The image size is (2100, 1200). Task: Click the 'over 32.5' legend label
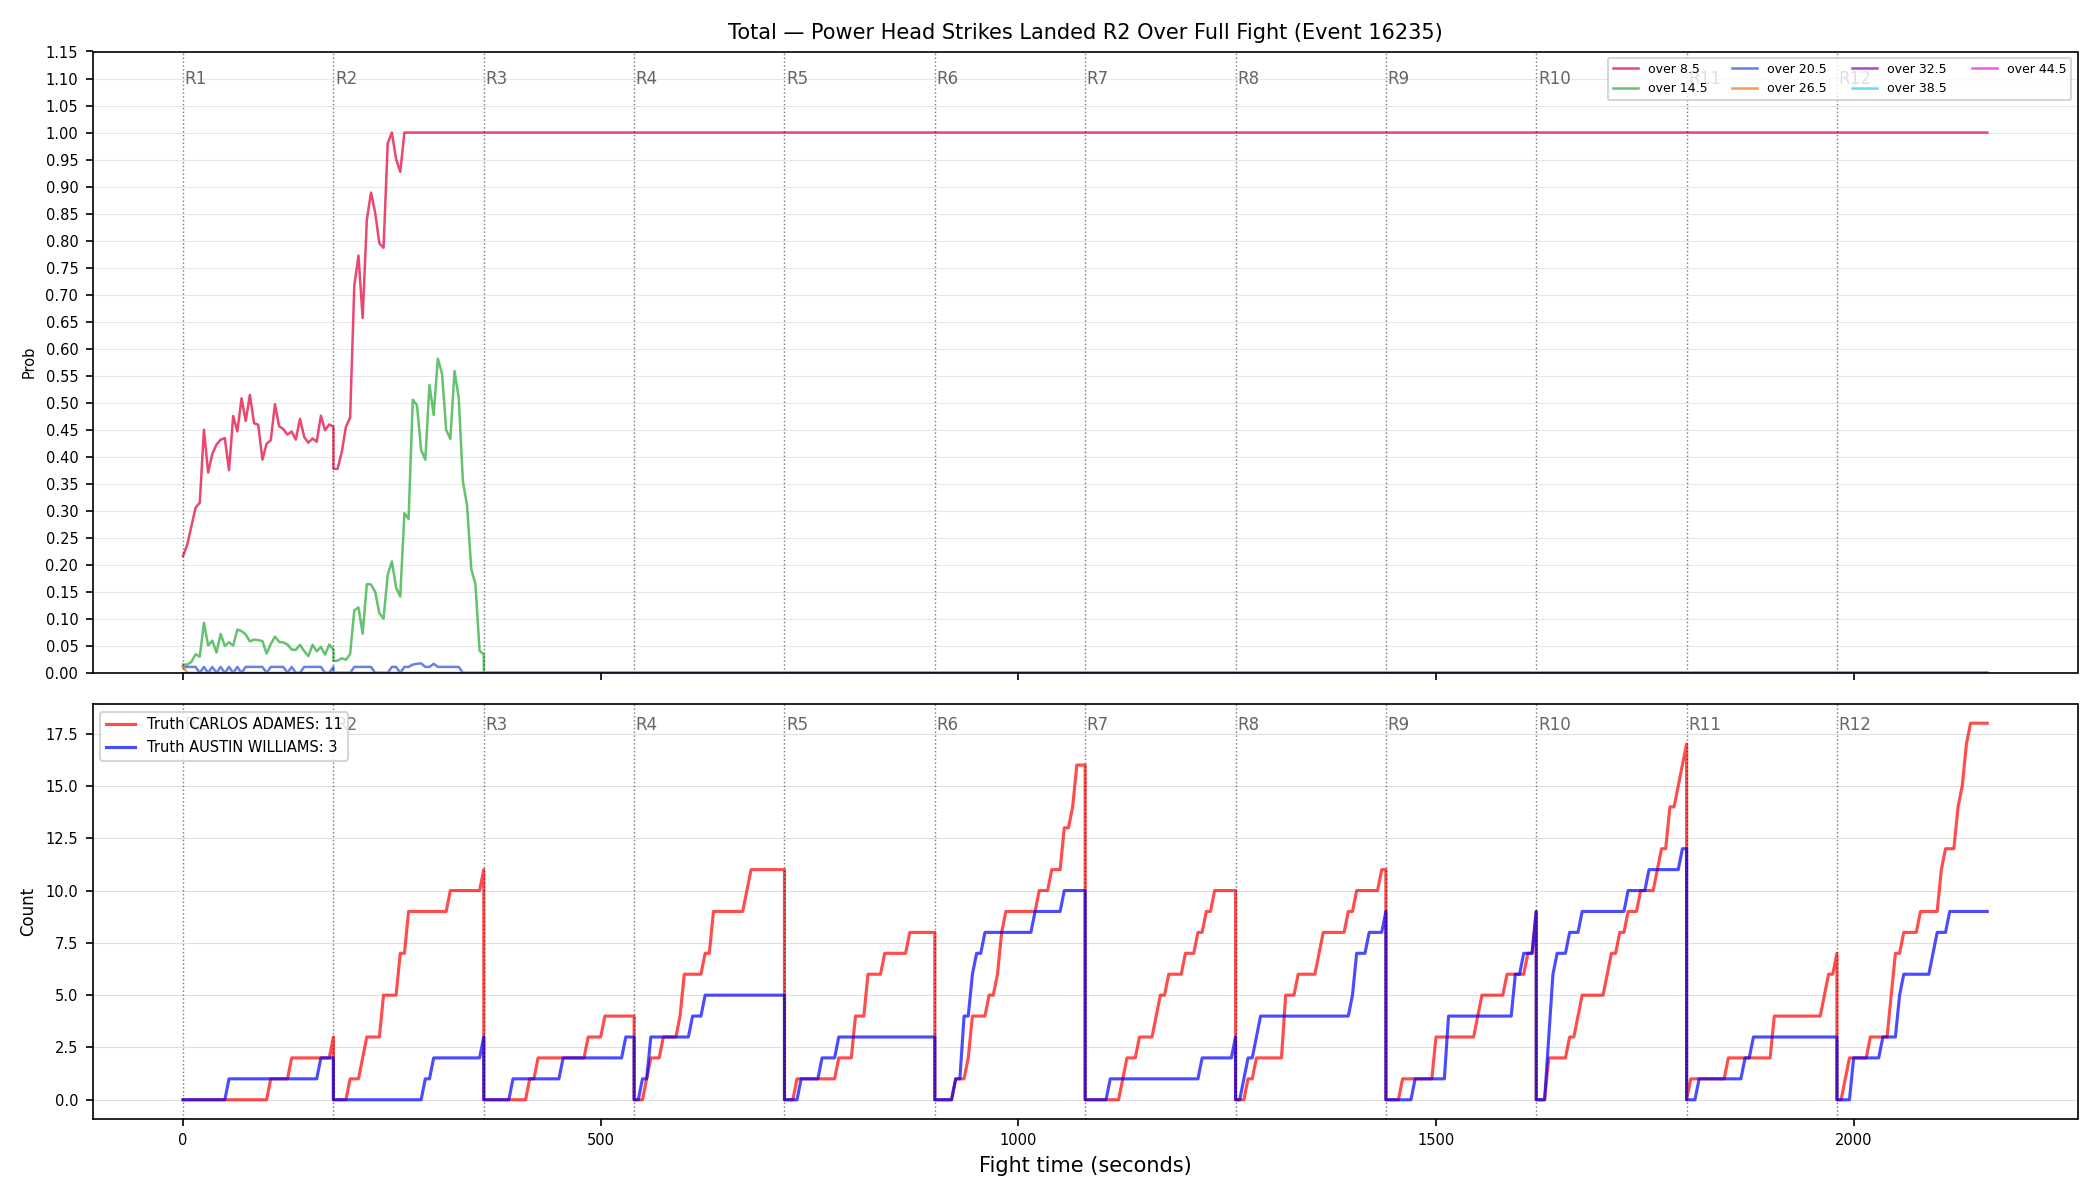pos(1916,69)
